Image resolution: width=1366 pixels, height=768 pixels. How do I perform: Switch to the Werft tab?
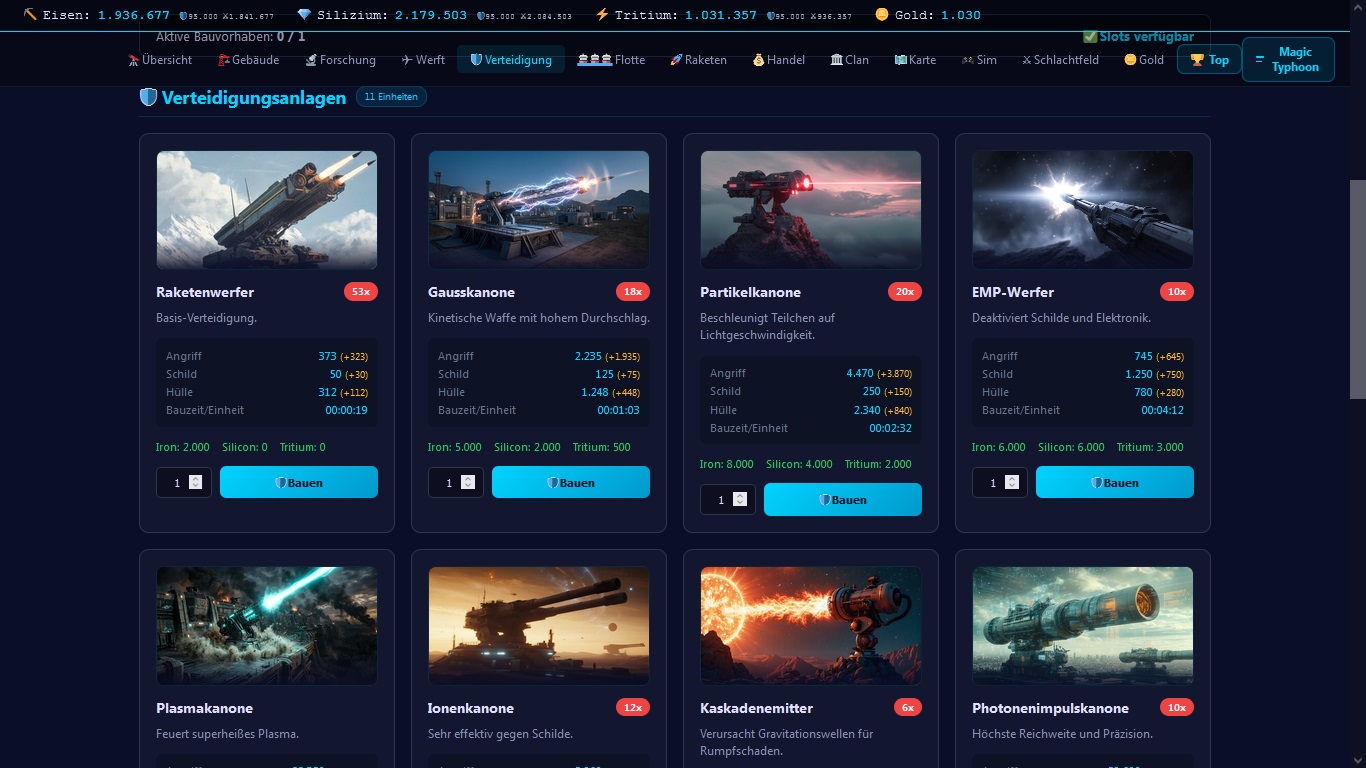click(x=423, y=60)
